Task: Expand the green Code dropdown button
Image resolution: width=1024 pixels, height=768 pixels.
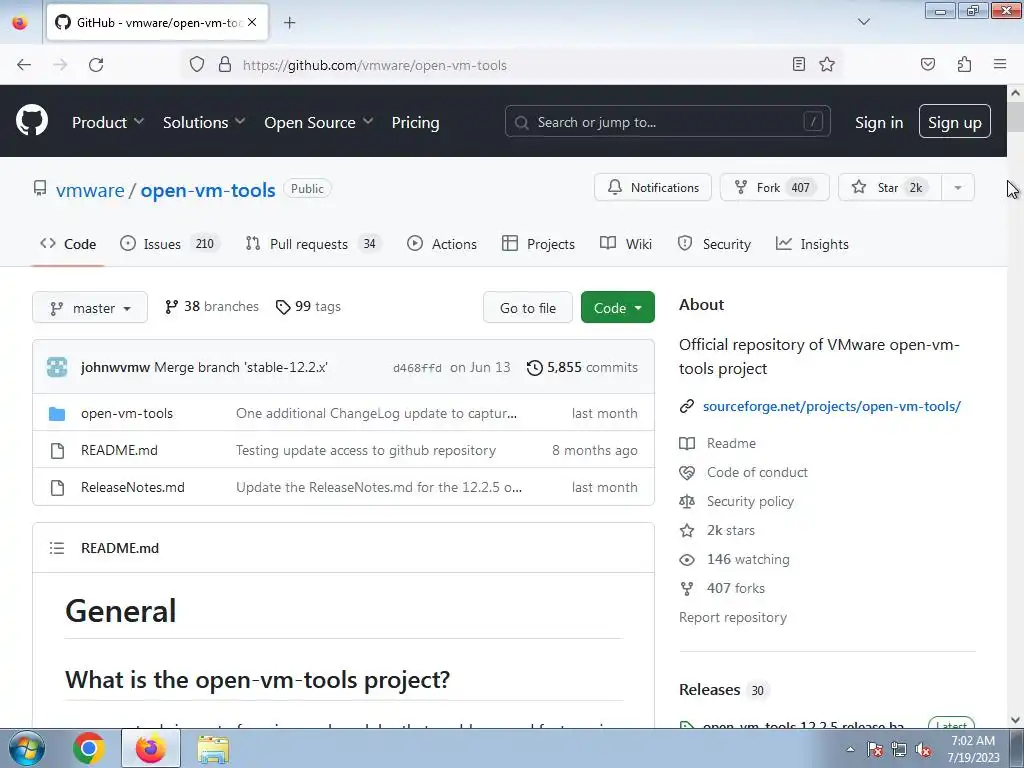Action: [618, 308]
